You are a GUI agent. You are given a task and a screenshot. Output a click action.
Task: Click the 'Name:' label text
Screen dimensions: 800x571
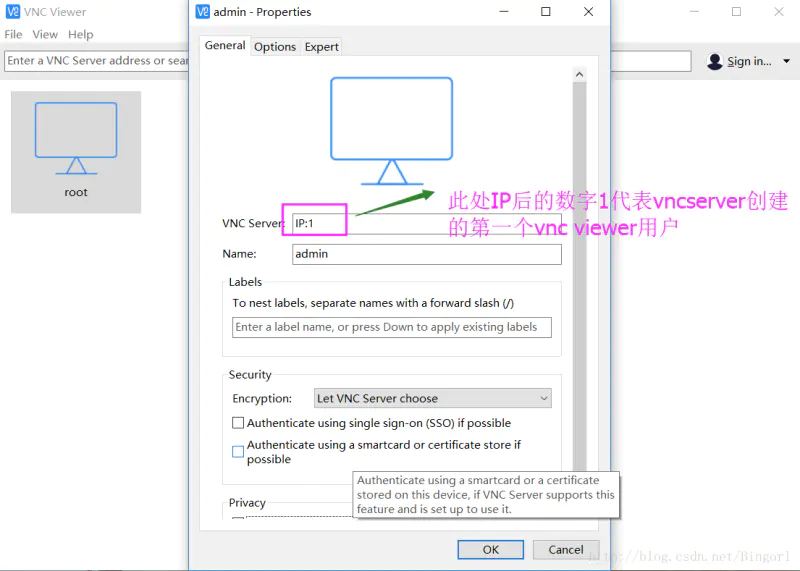[239, 254]
